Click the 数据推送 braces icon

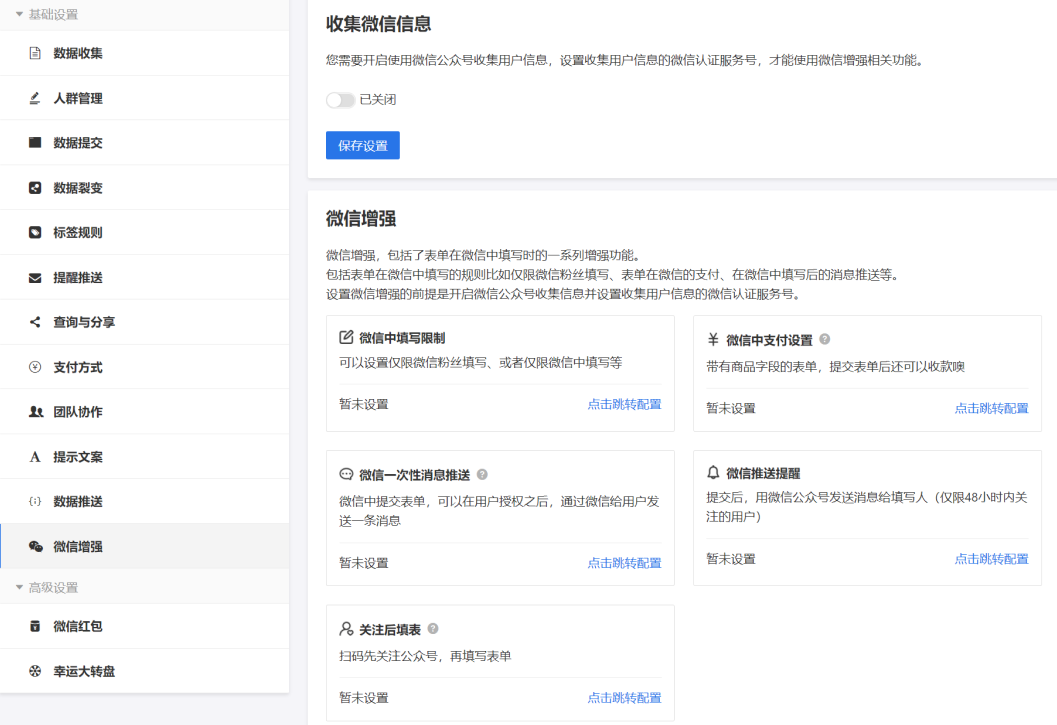[x=35, y=501]
